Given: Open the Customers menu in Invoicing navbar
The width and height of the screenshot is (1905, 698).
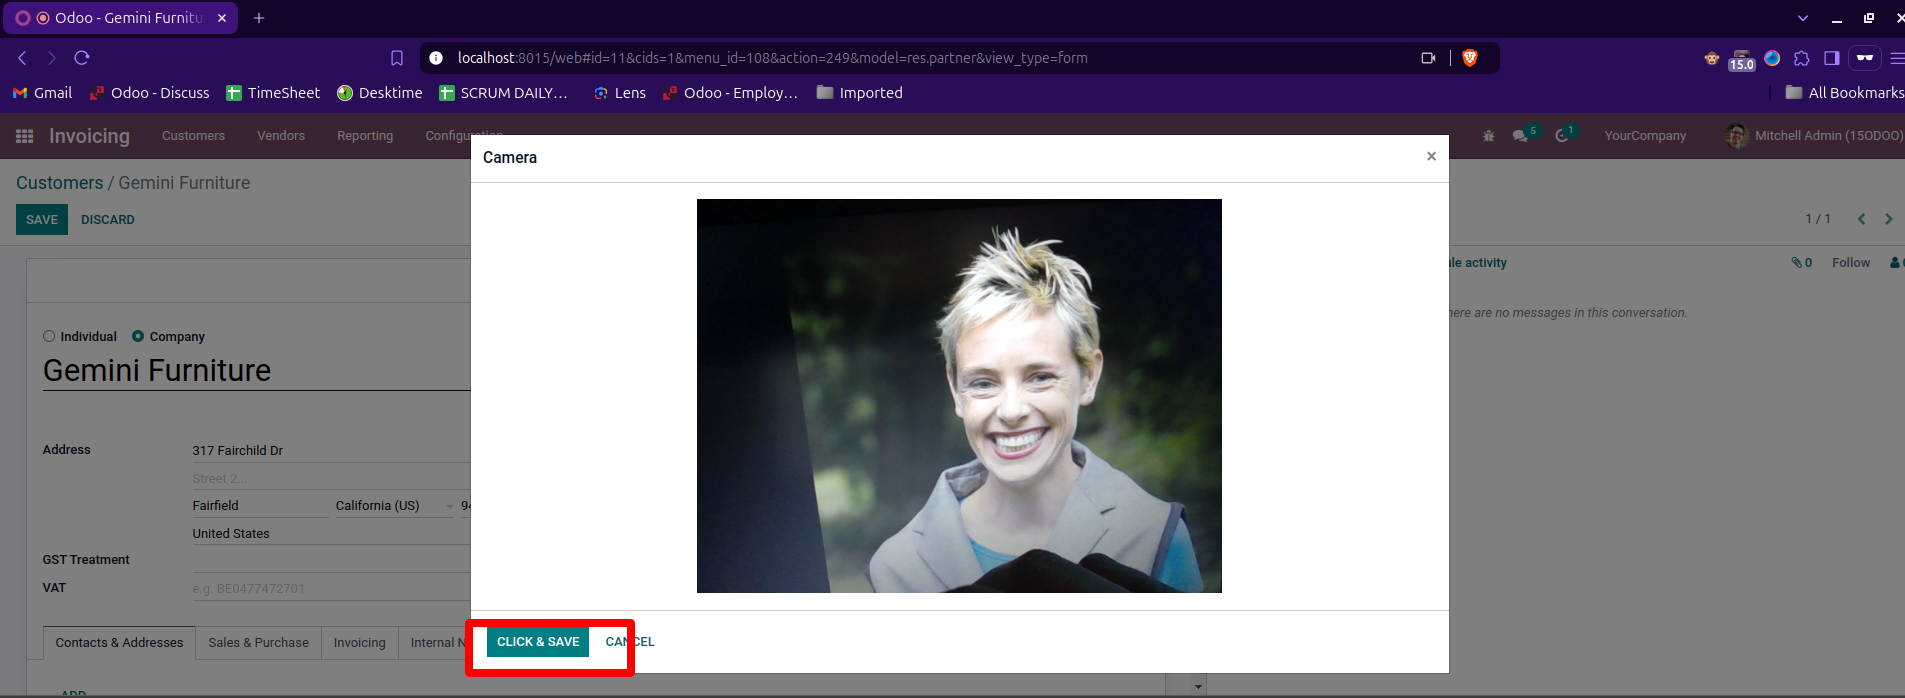Looking at the screenshot, I should point(193,136).
